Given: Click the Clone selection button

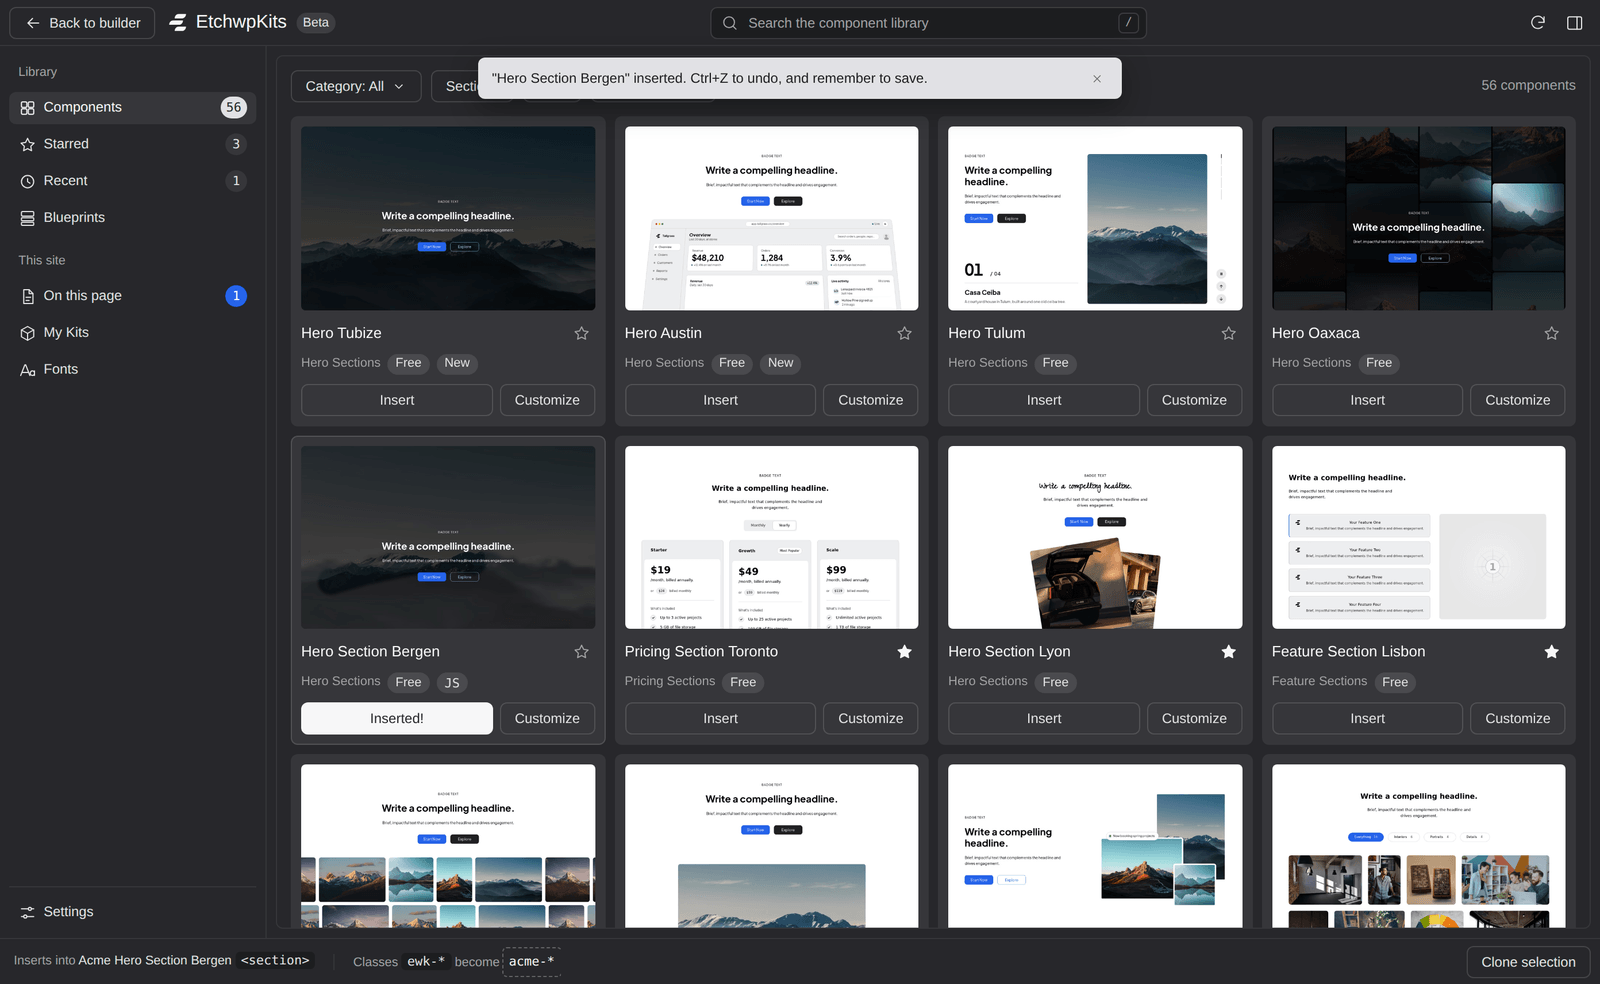Looking at the screenshot, I should [1528, 963].
